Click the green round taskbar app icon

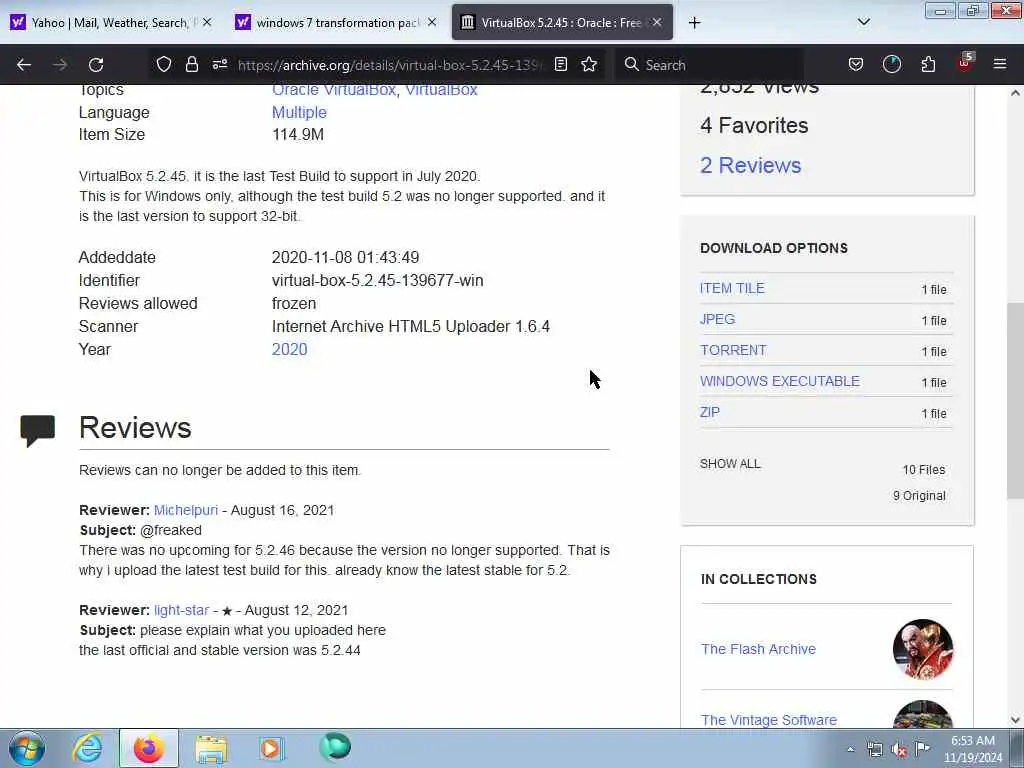tap(335, 747)
